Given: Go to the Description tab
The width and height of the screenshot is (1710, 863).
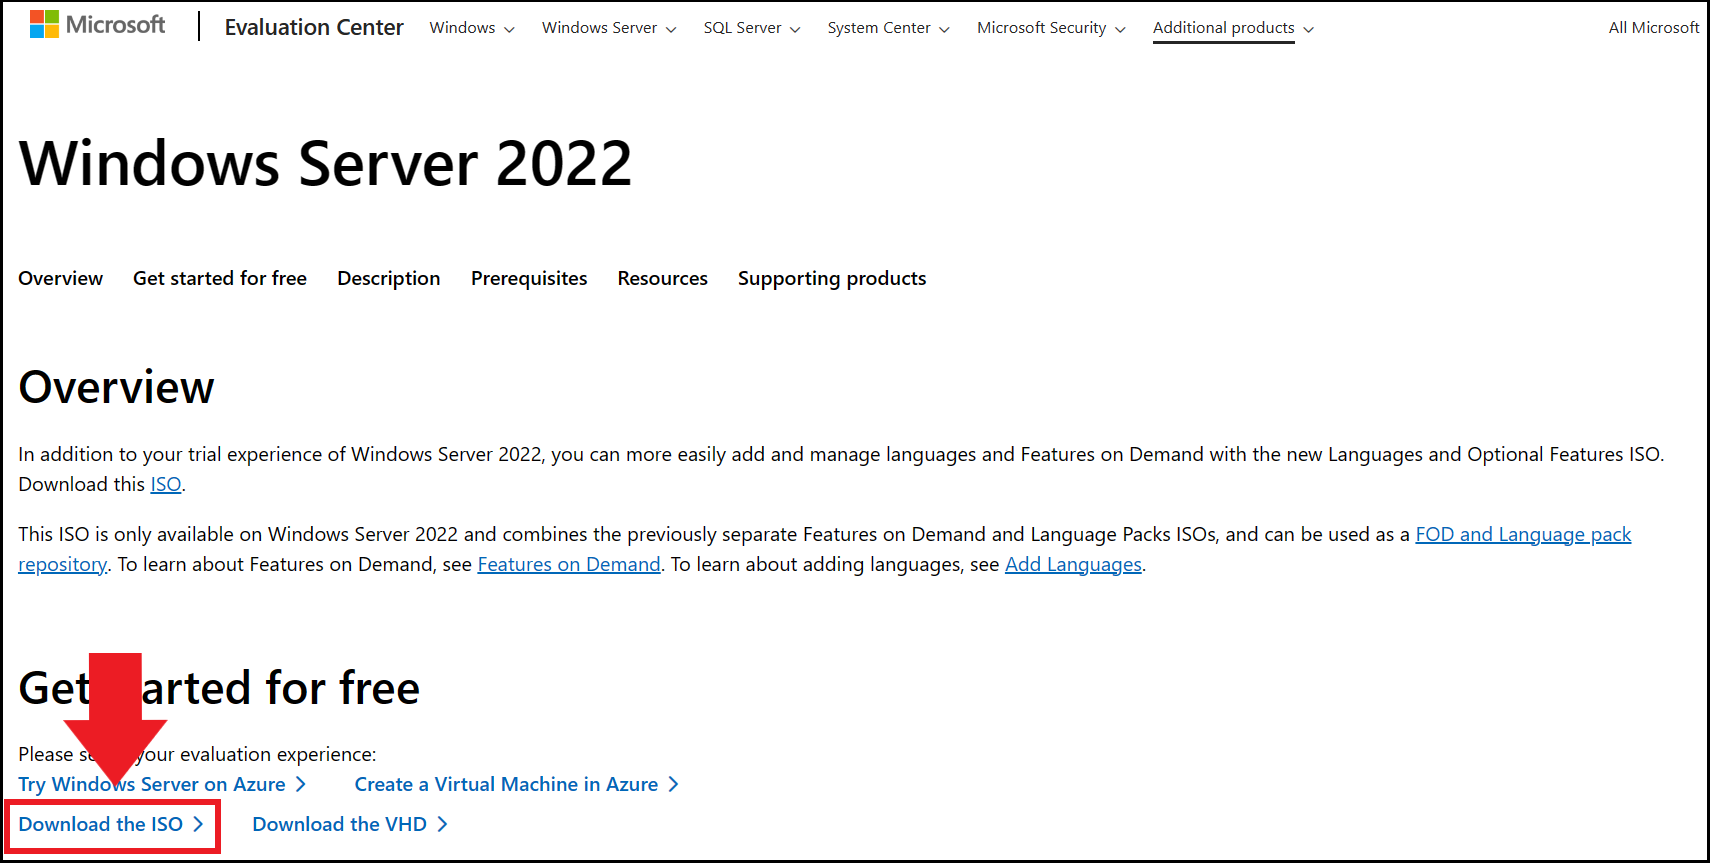Looking at the screenshot, I should click(389, 278).
